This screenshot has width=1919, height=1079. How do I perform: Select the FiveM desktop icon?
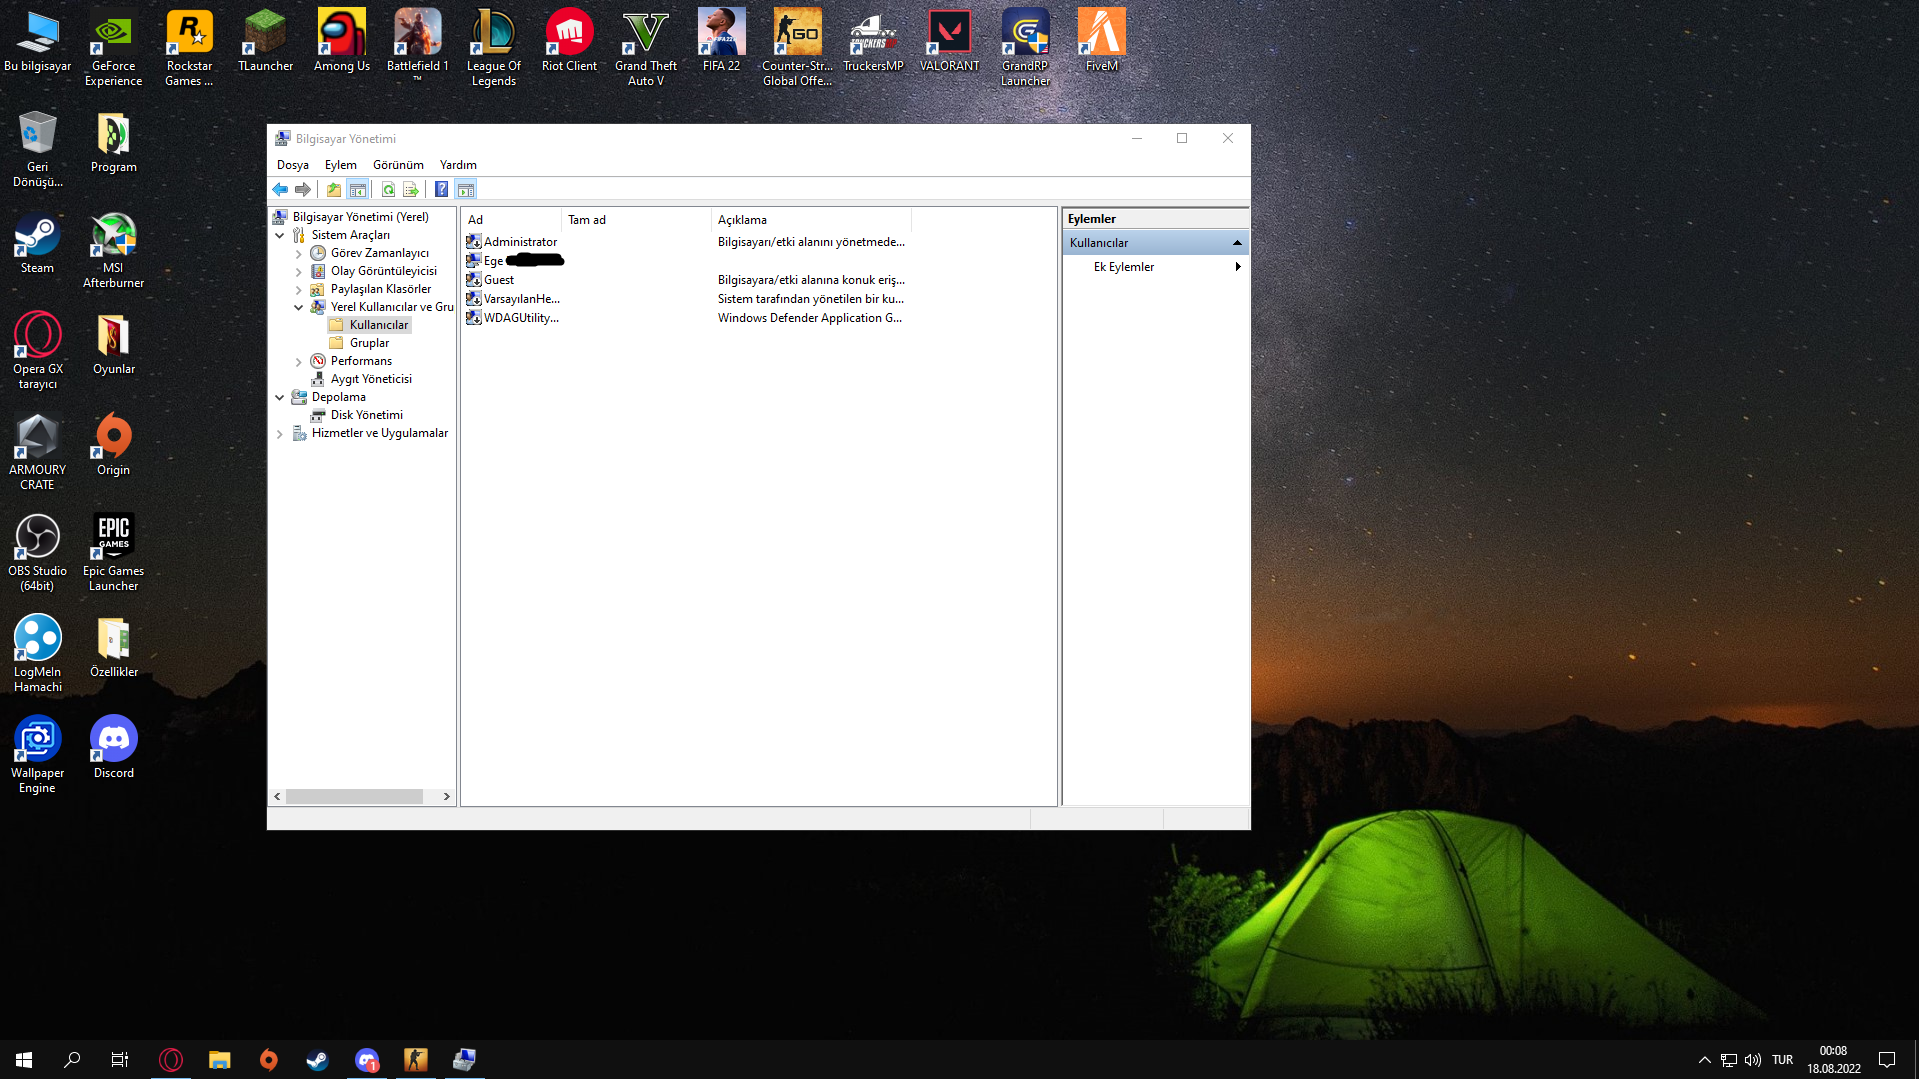(x=1102, y=41)
